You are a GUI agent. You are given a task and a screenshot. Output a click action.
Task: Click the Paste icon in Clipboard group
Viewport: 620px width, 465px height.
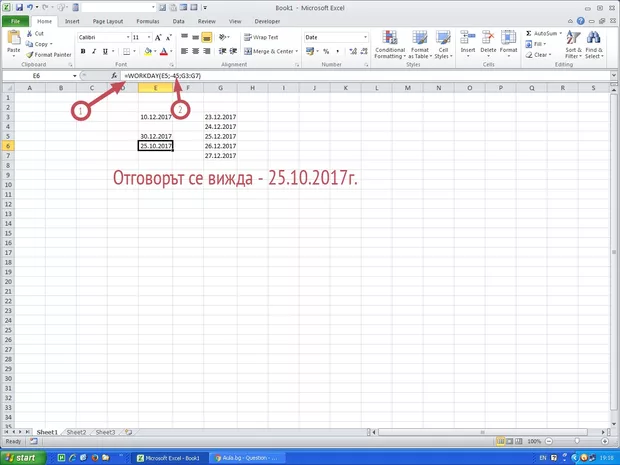(14, 38)
